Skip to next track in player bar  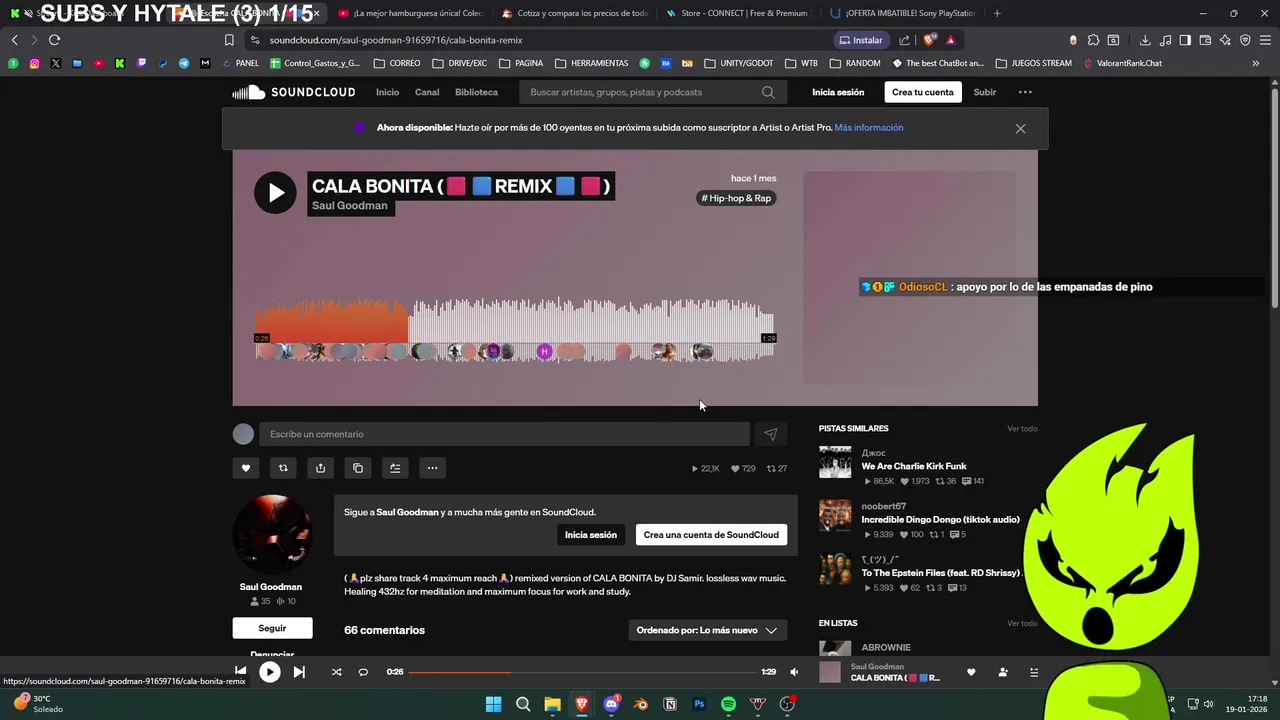[x=299, y=672]
